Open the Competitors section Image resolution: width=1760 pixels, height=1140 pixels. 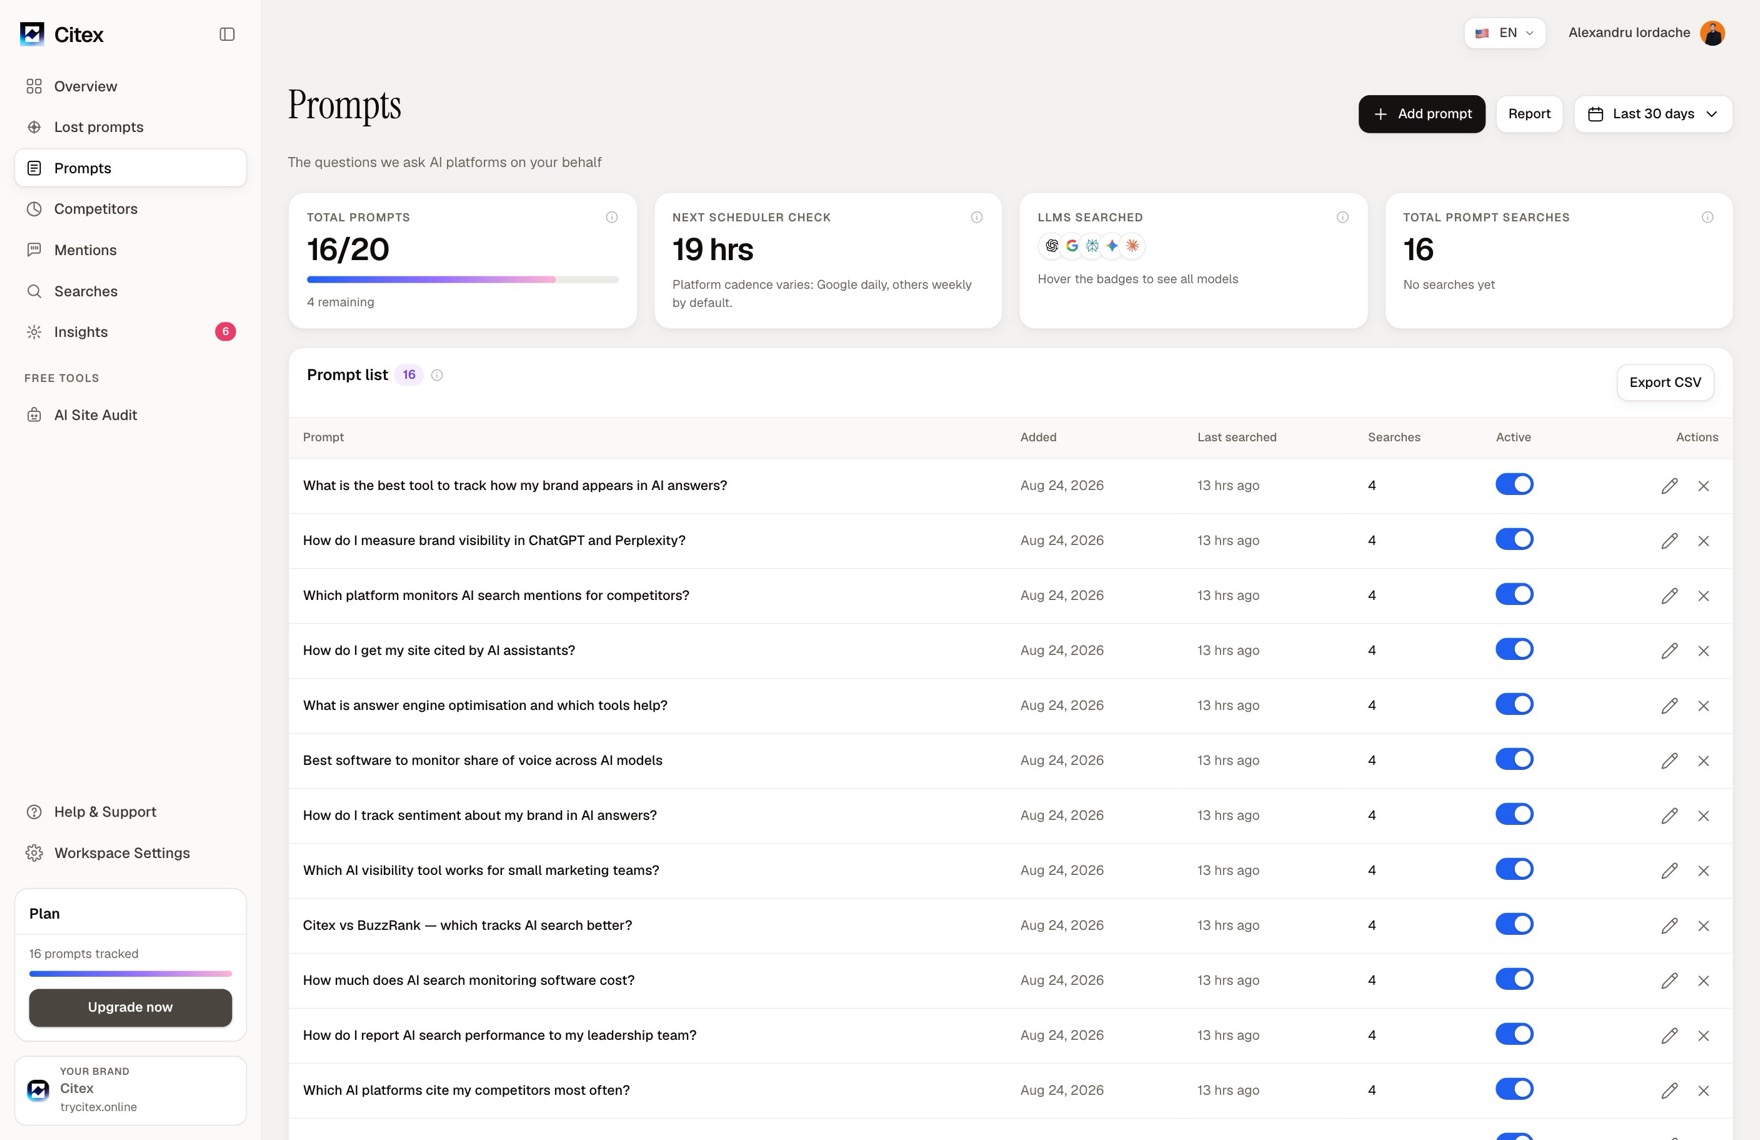[130, 209]
